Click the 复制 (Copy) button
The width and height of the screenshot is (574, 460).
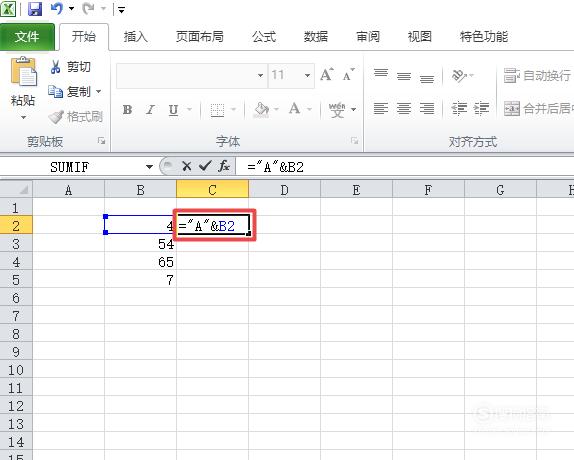pos(70,92)
